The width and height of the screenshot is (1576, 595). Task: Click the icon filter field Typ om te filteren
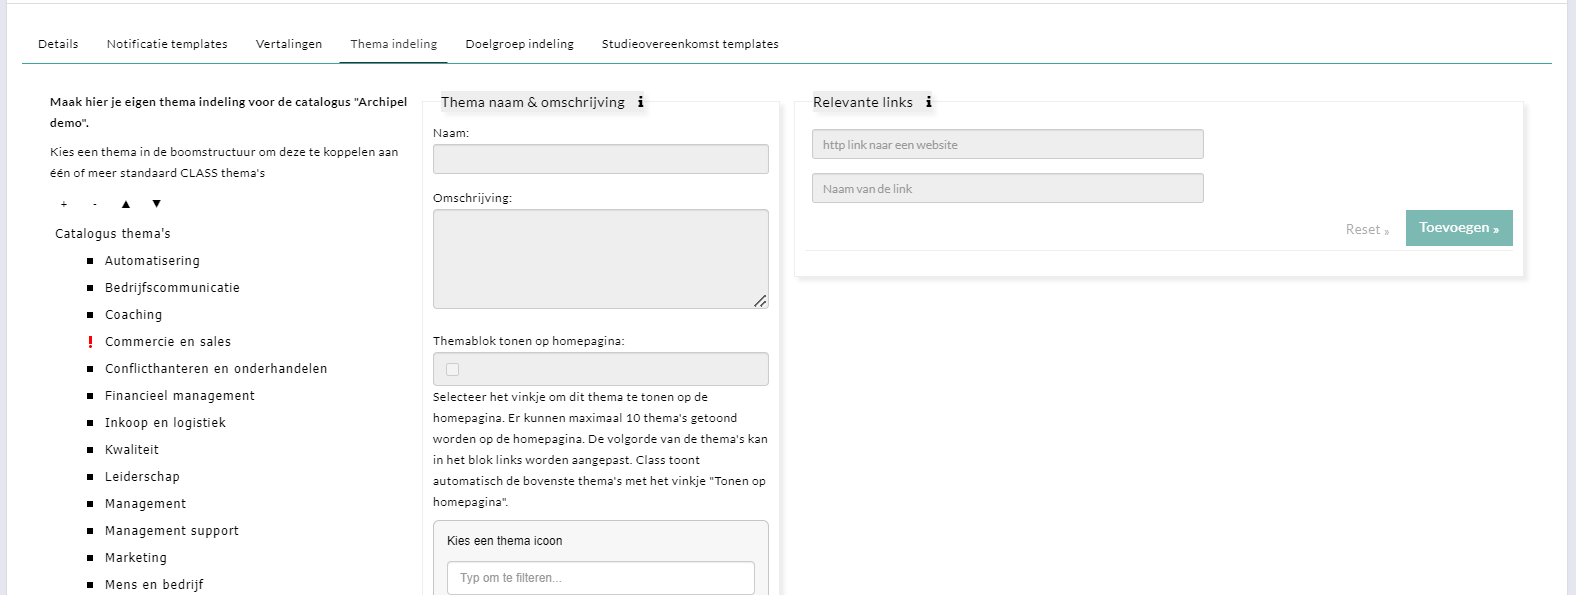click(x=600, y=578)
